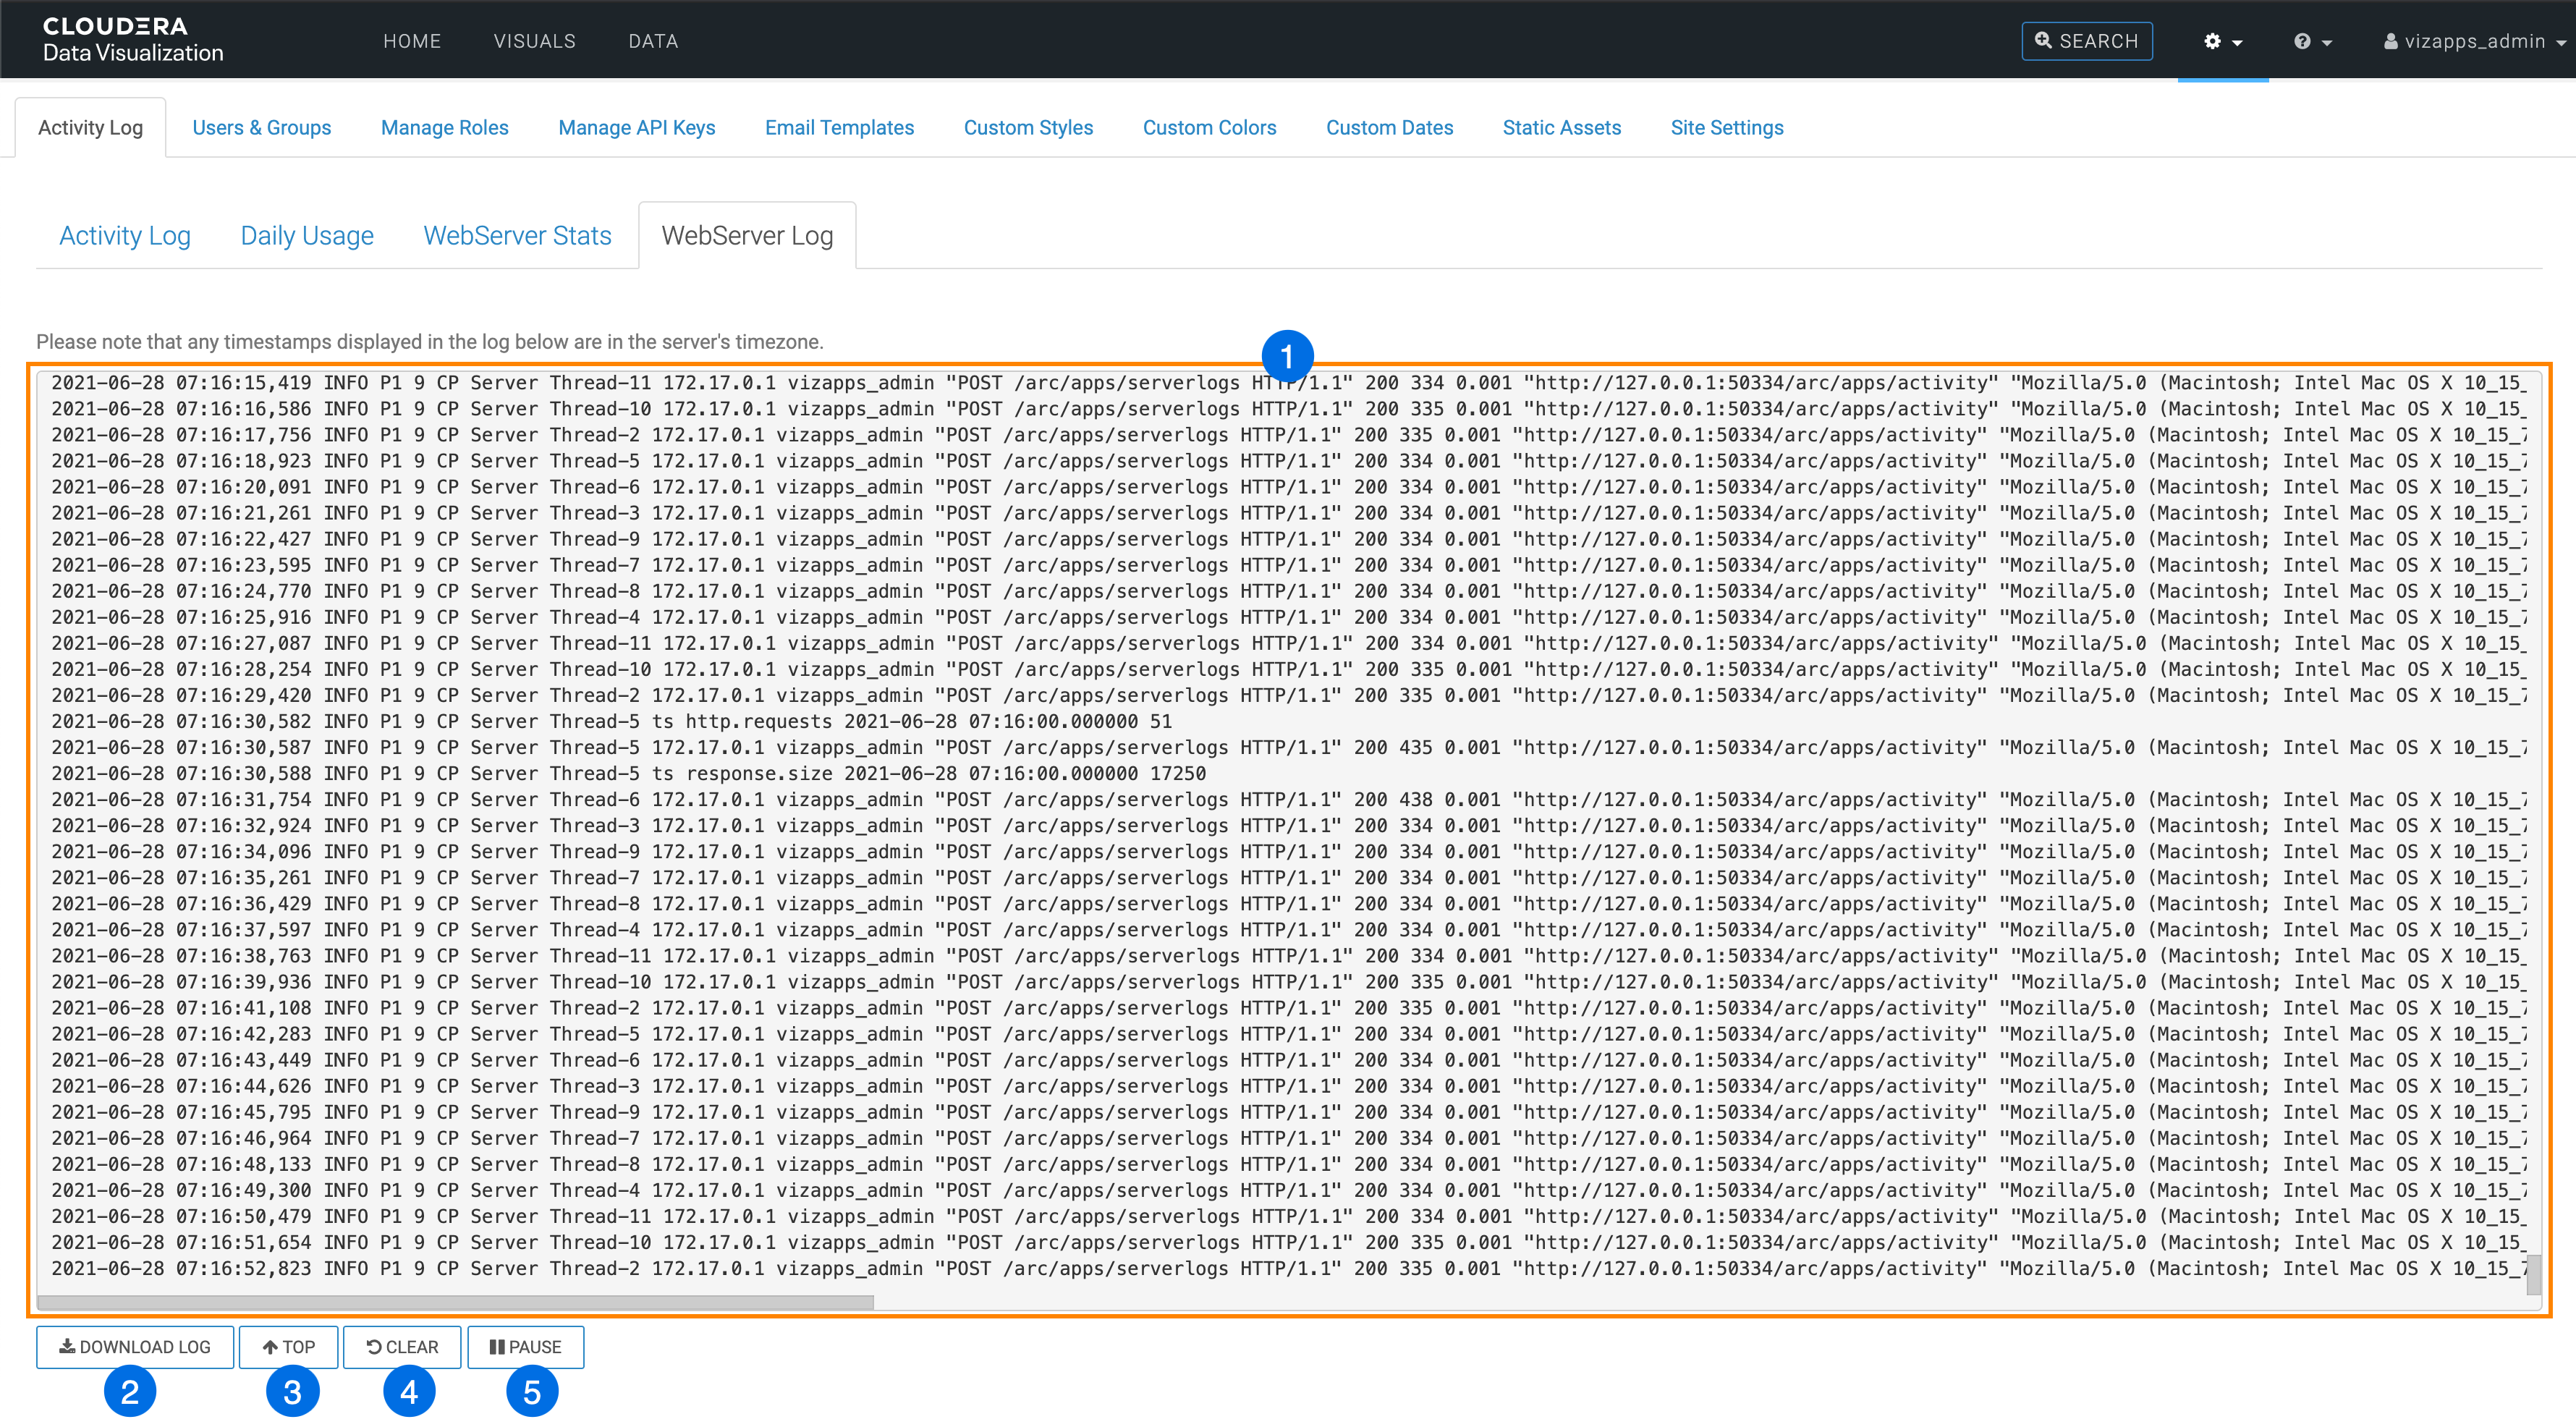Open the Manage API Keys tab
This screenshot has width=2576, height=1427.
coord(636,128)
